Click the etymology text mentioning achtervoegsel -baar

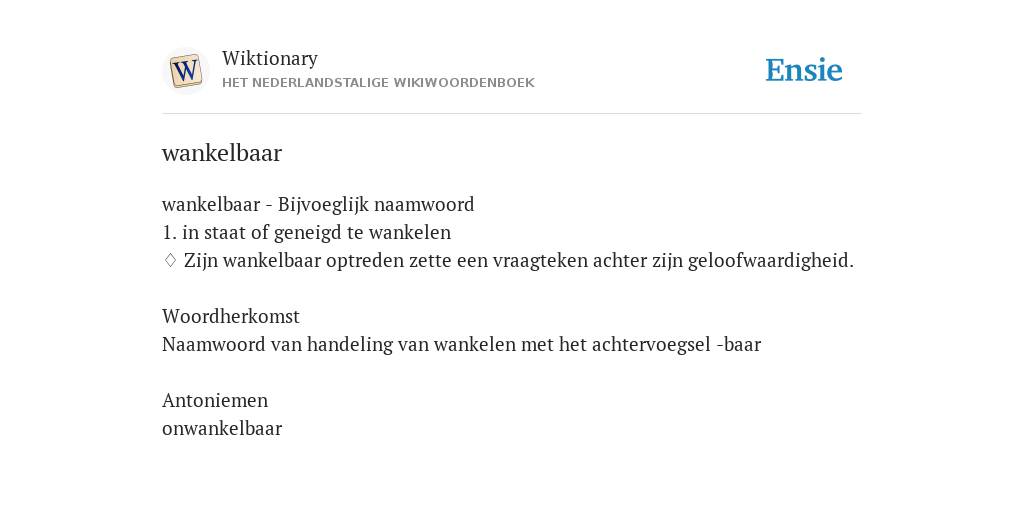coord(462,344)
